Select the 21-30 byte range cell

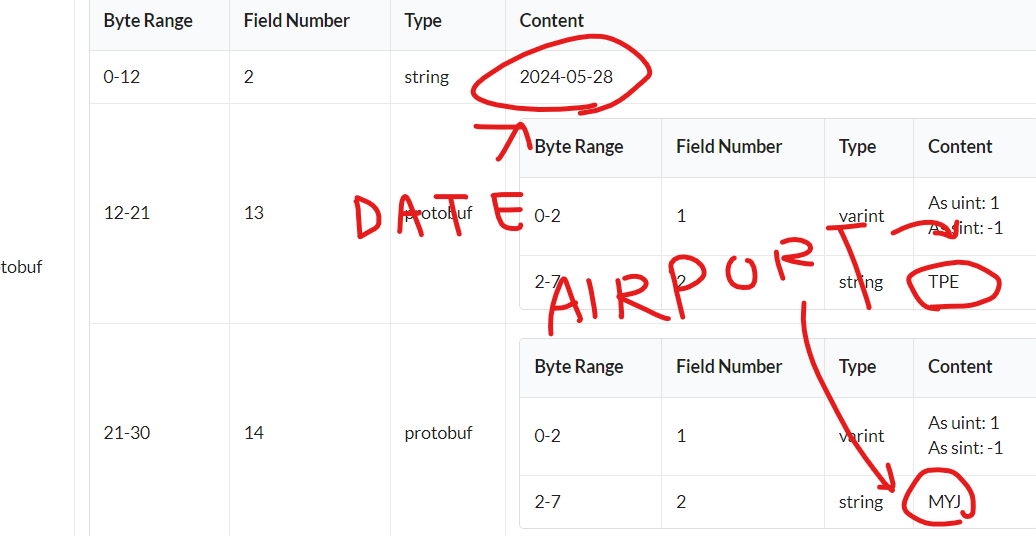[x=127, y=433]
